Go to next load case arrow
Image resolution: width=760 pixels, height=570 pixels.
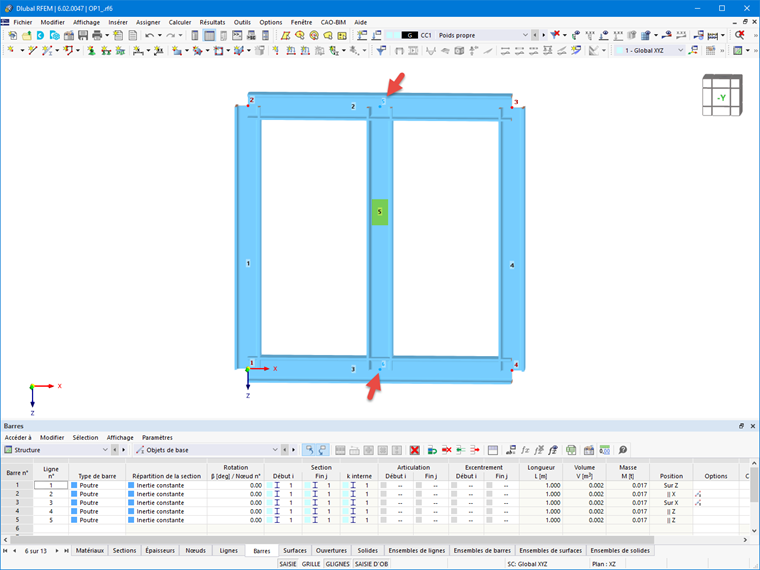click(x=543, y=35)
